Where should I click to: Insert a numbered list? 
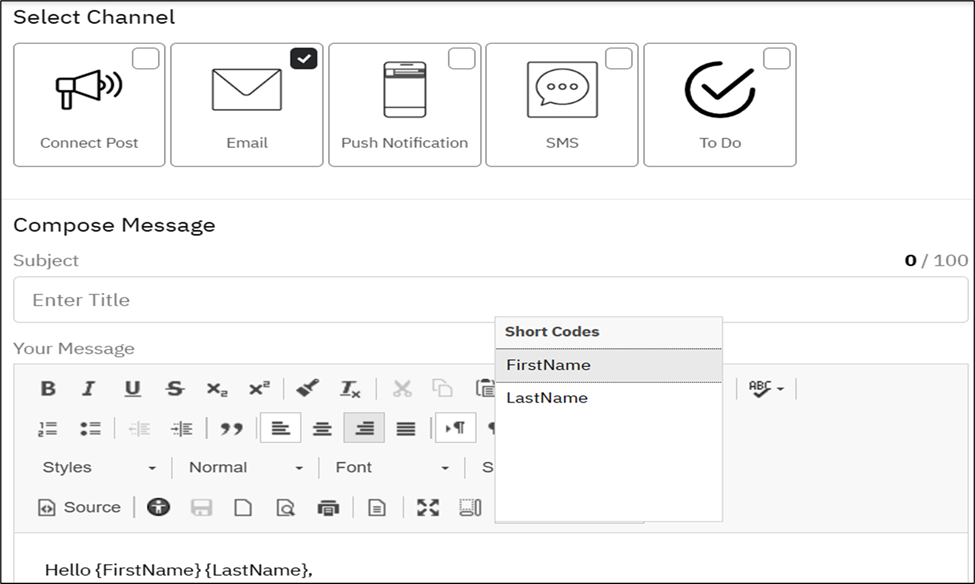pos(48,428)
